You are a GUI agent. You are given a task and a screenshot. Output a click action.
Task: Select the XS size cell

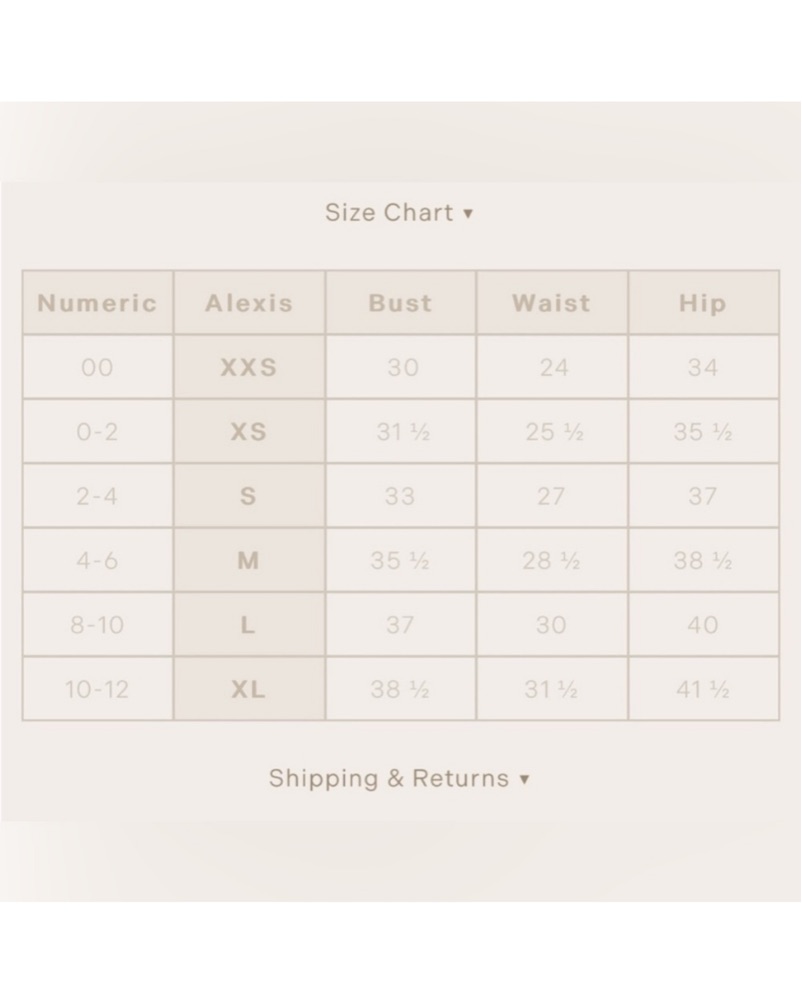point(249,432)
